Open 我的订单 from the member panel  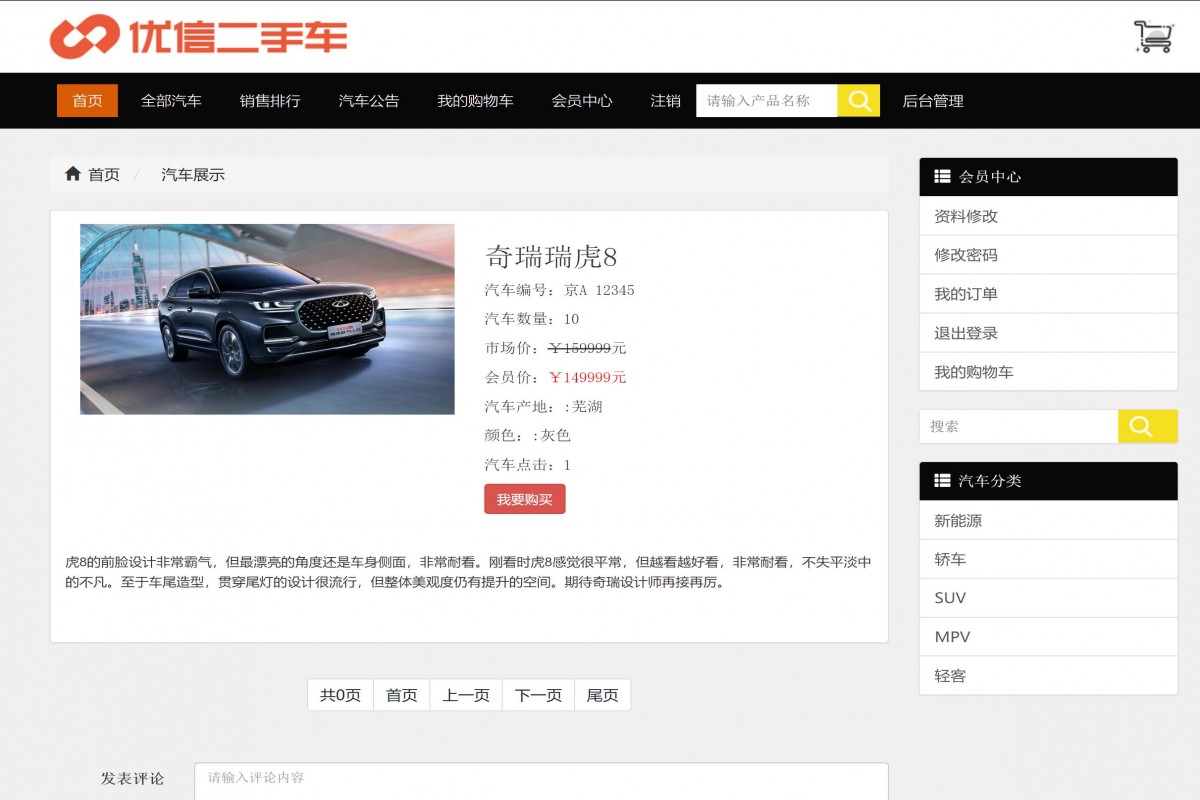pos(964,293)
